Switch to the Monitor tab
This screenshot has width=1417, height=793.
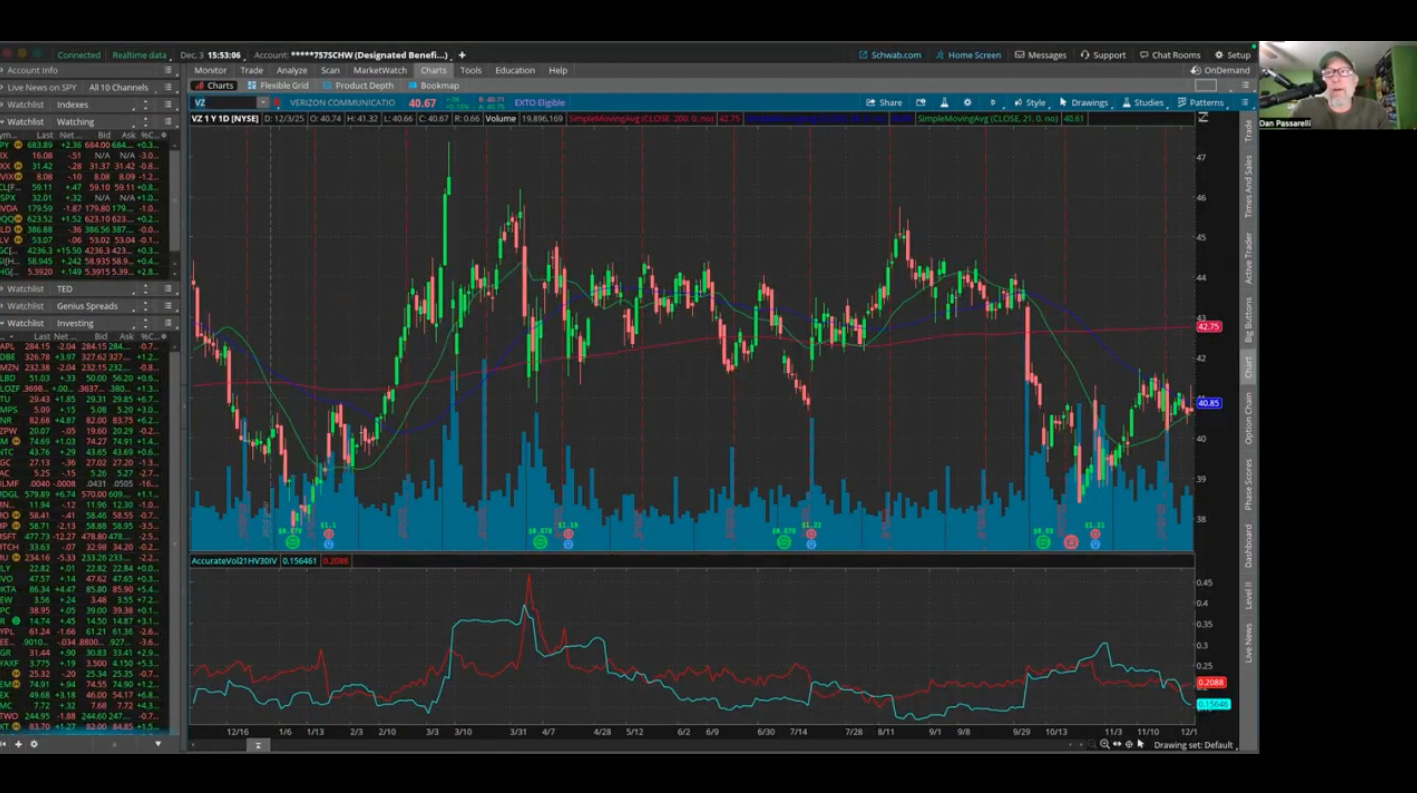point(210,70)
